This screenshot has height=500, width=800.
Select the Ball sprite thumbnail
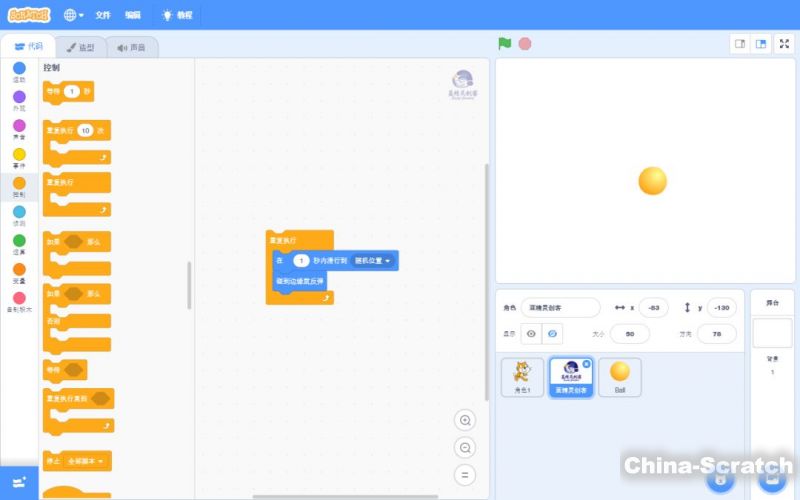[x=620, y=377]
